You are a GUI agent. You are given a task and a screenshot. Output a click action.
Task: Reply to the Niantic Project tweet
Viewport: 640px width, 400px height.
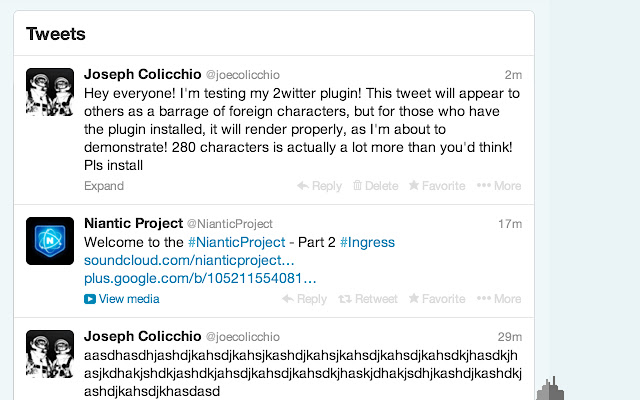pyautogui.click(x=304, y=299)
